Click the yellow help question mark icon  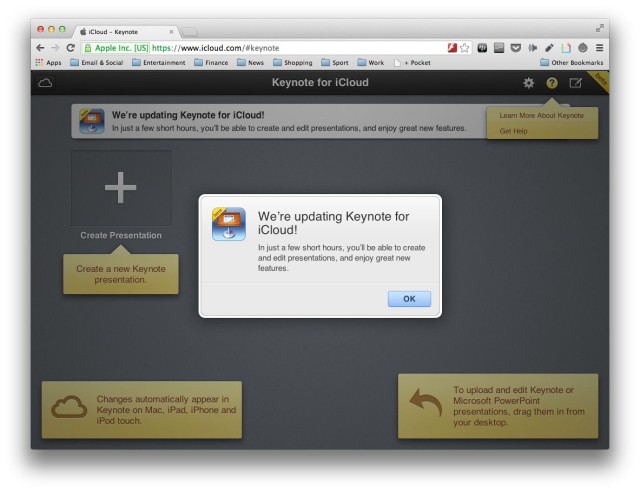click(552, 83)
